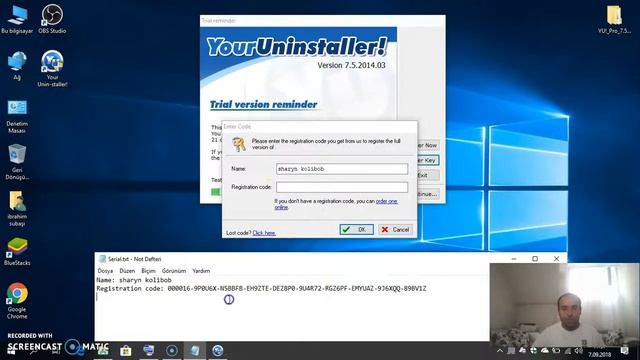This screenshot has height=360, width=640.
Task: Open volume tray icon
Action: [x=578, y=351]
